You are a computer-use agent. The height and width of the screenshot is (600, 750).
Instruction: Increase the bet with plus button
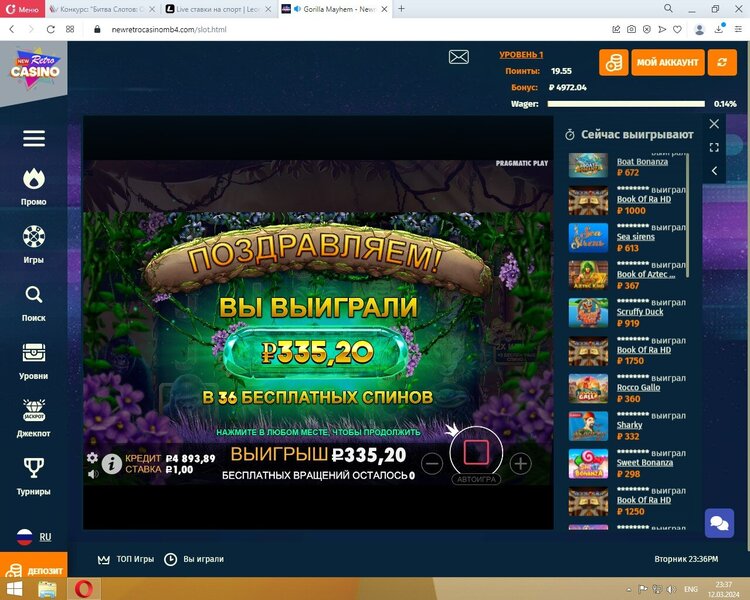520,464
